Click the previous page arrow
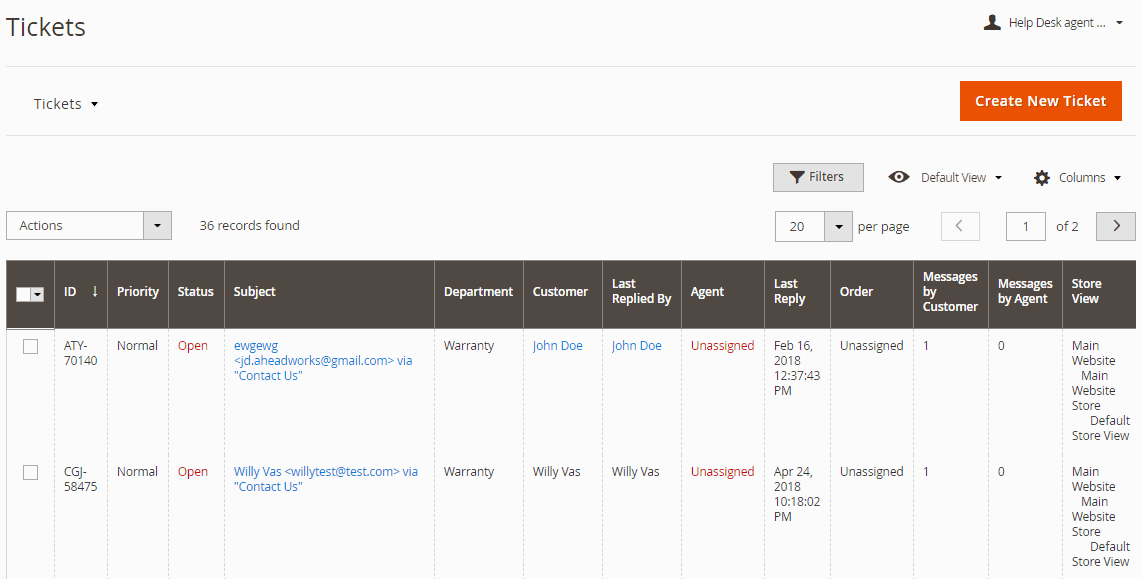Image resolution: width=1142 pixels, height=579 pixels. tap(960, 227)
